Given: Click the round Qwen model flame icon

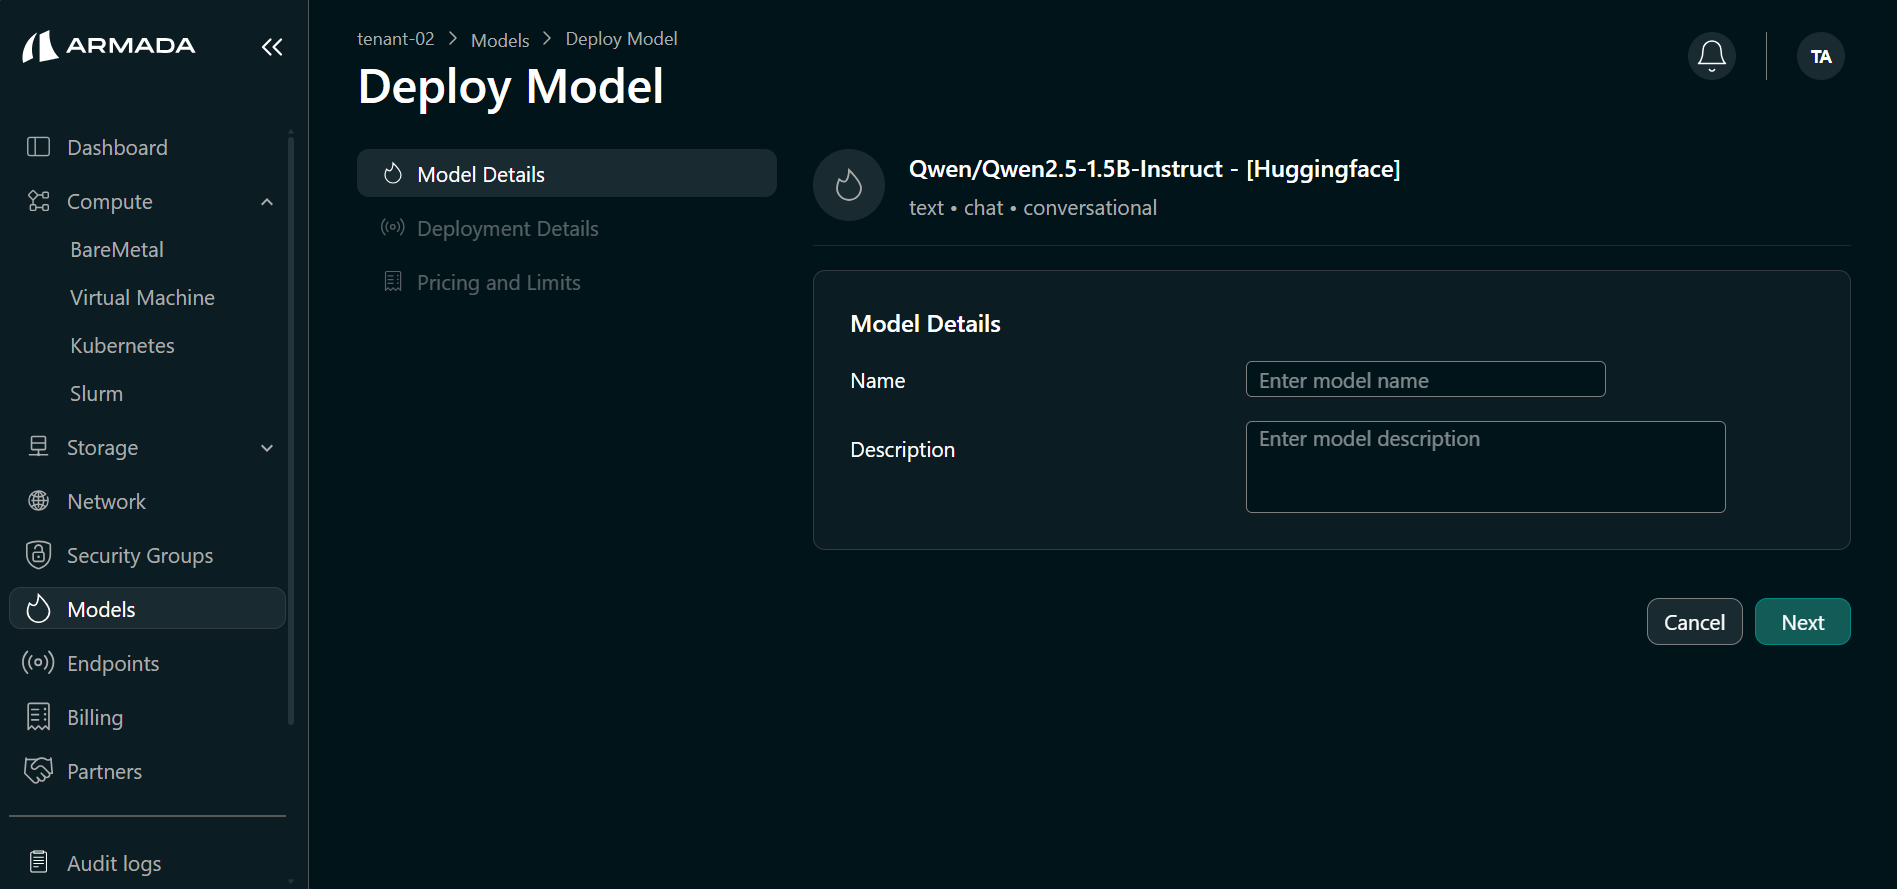Looking at the screenshot, I should pyautogui.click(x=849, y=185).
